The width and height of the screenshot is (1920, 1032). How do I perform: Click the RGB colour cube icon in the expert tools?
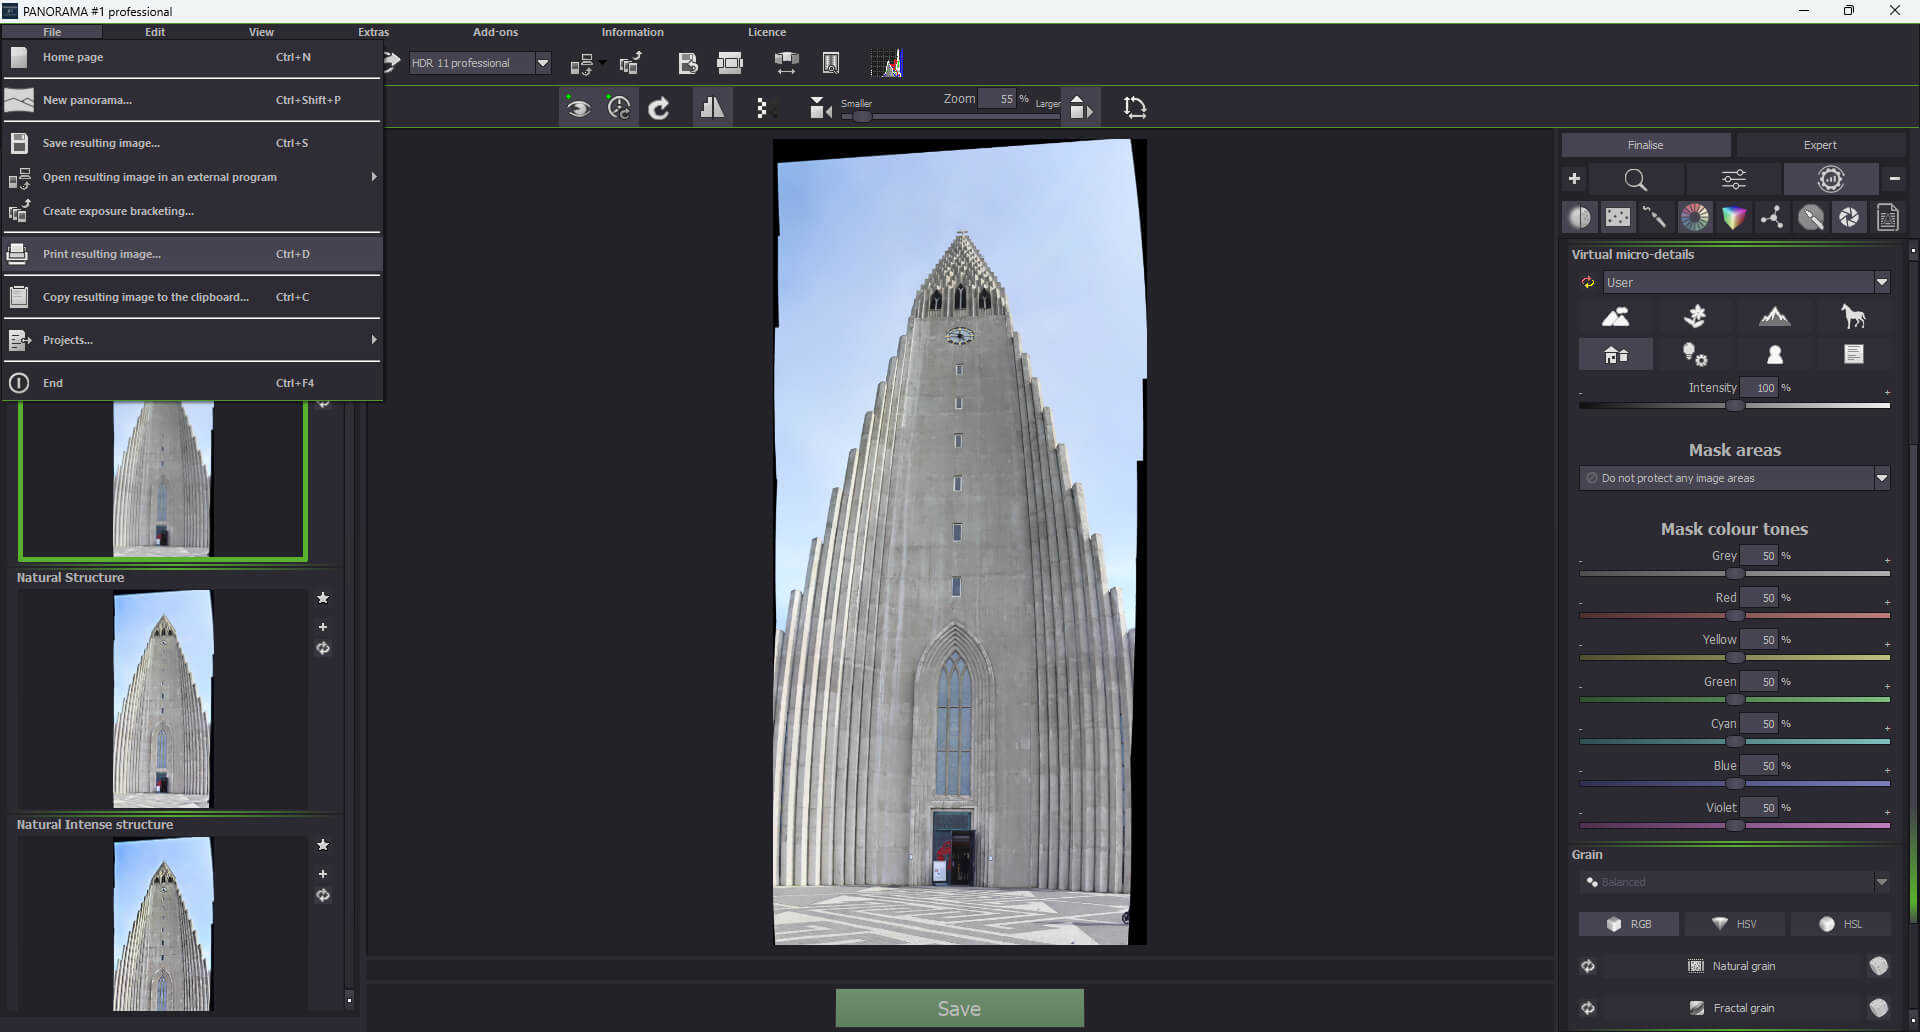[1733, 217]
